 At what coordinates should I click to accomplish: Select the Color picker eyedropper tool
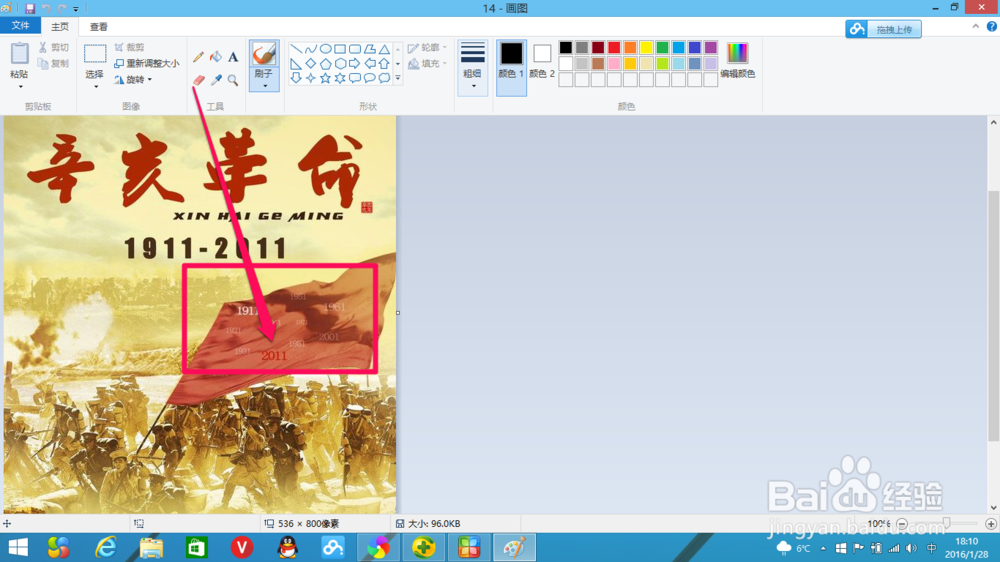point(216,80)
